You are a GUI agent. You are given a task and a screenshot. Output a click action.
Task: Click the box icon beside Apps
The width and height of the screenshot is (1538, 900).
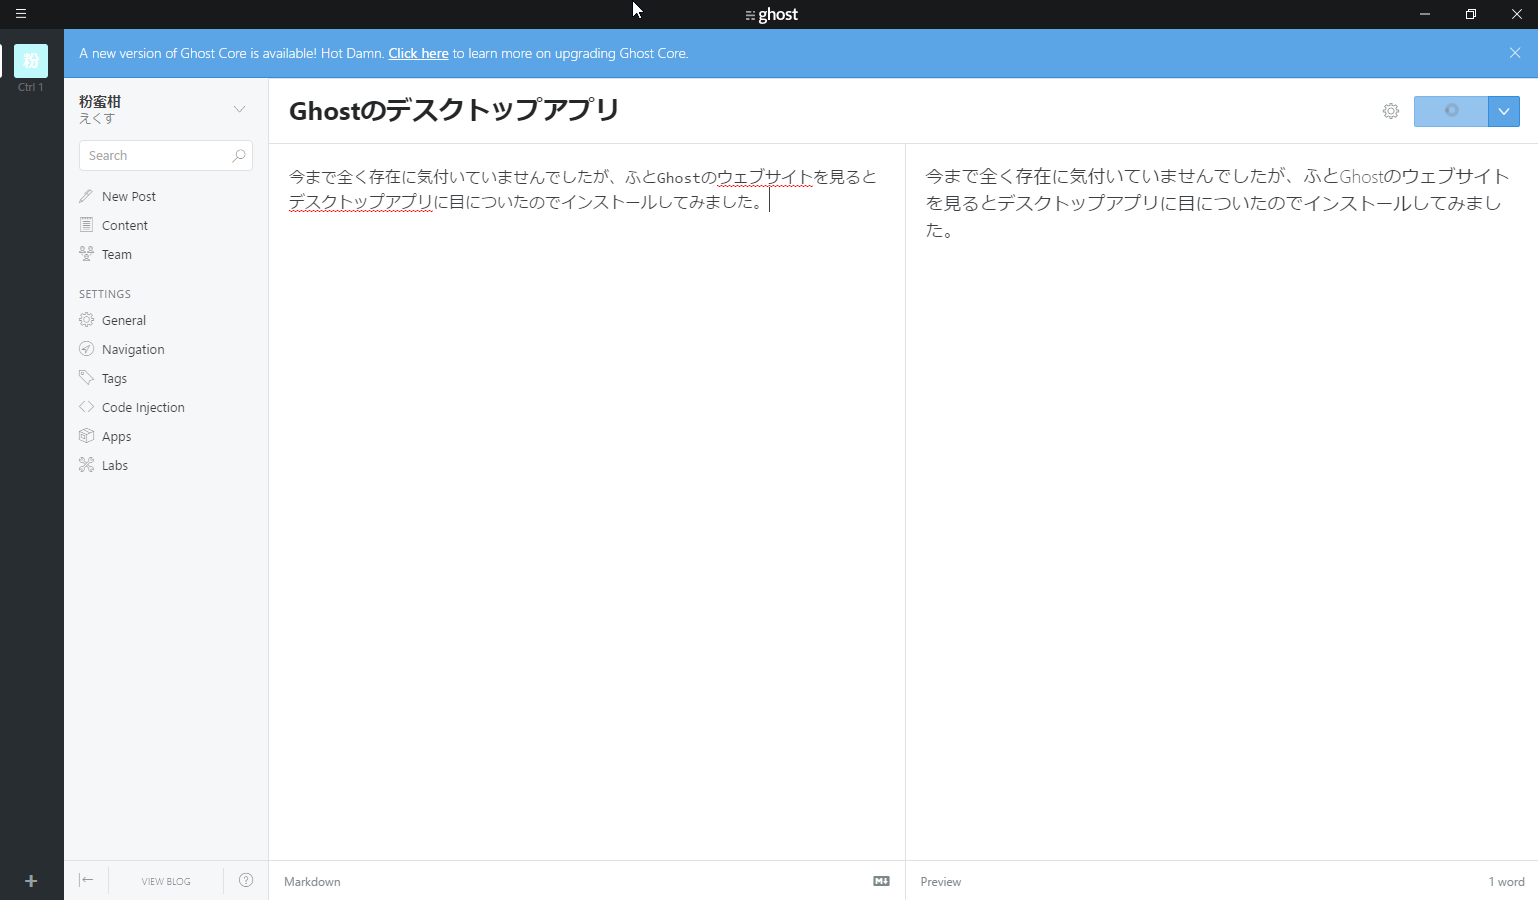coord(86,436)
